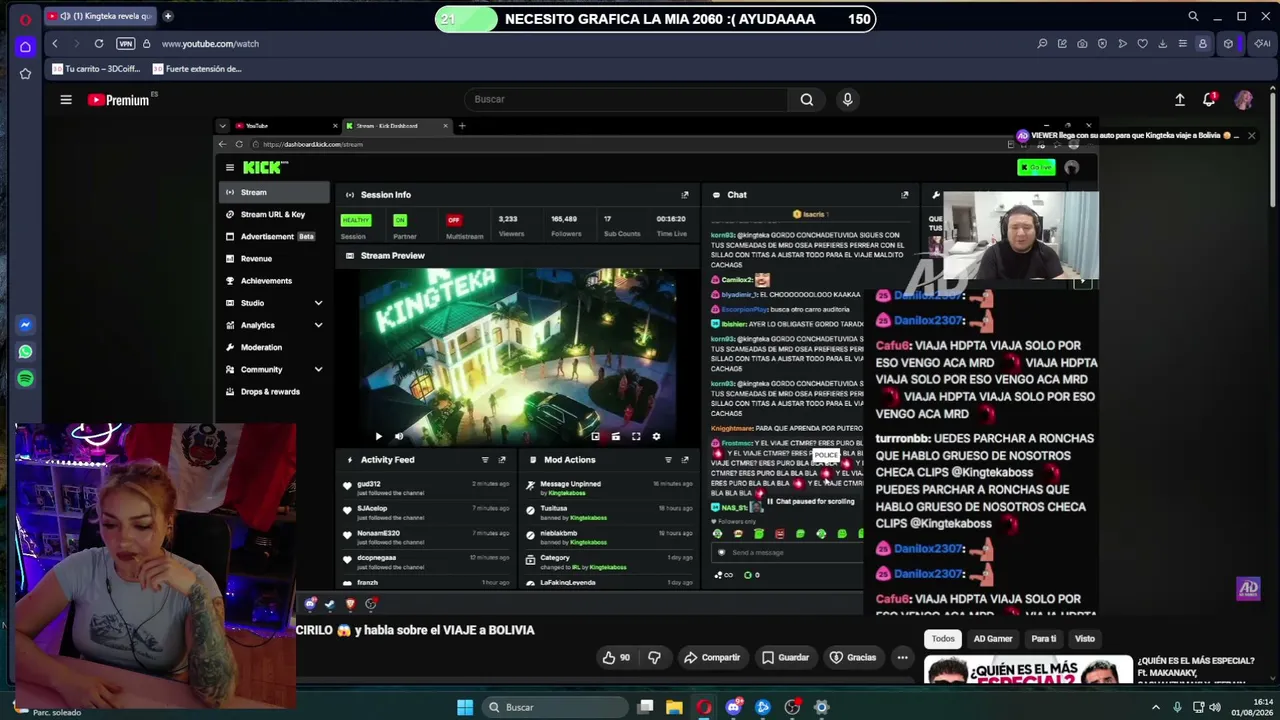Select the Todos filter chip
The width and height of the screenshot is (1280, 720).
943,638
